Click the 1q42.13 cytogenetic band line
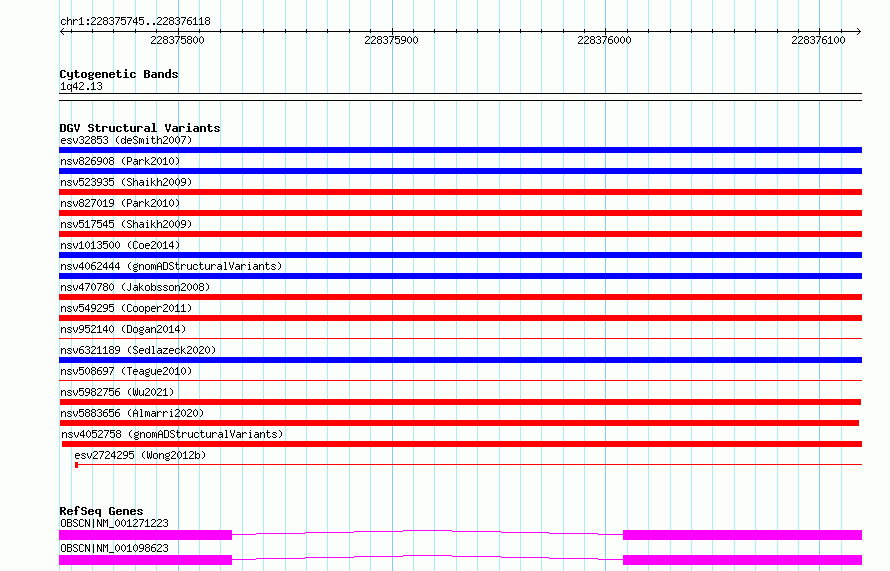Image resolution: width=890 pixels, height=571 pixels. pyautogui.click(x=460, y=97)
